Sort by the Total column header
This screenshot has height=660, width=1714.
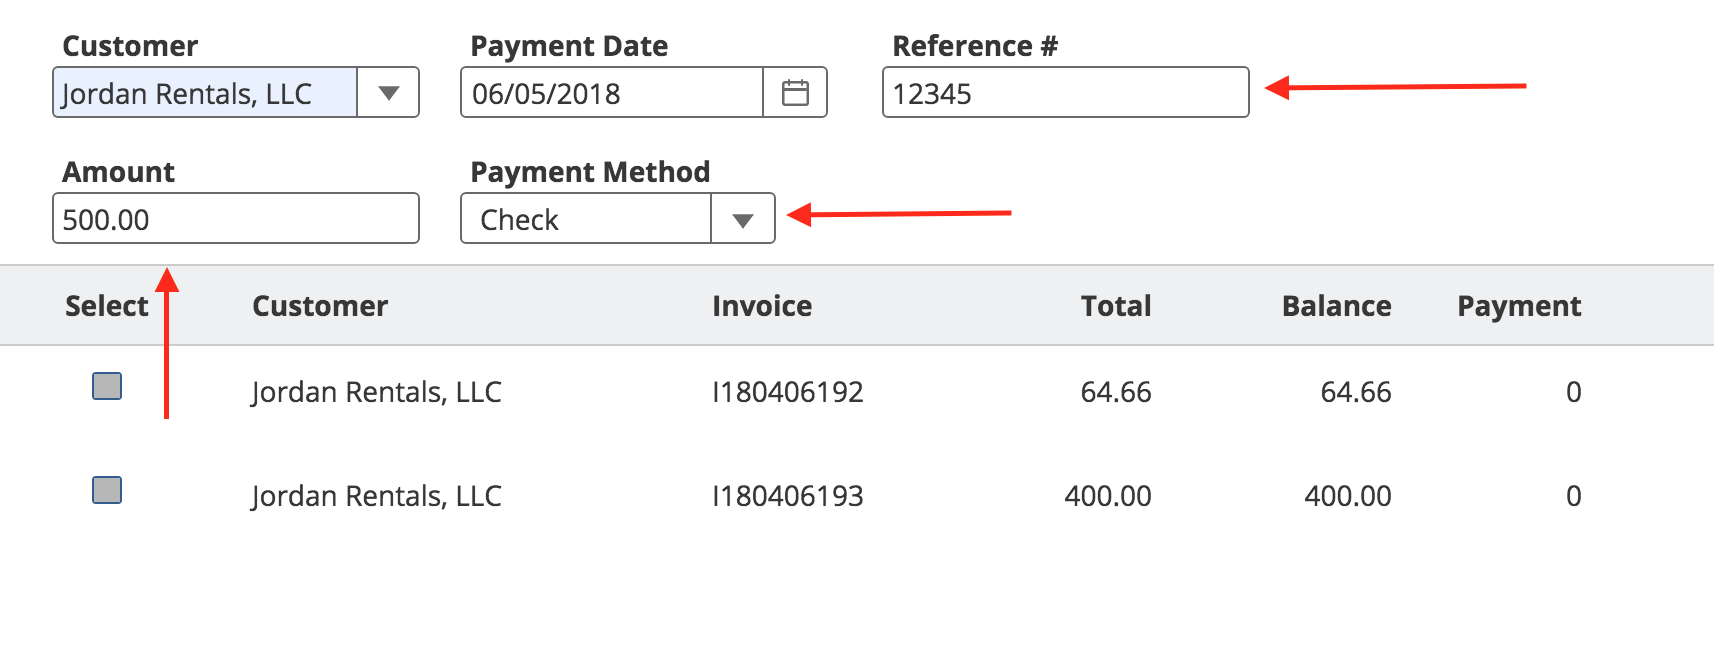point(1116,306)
